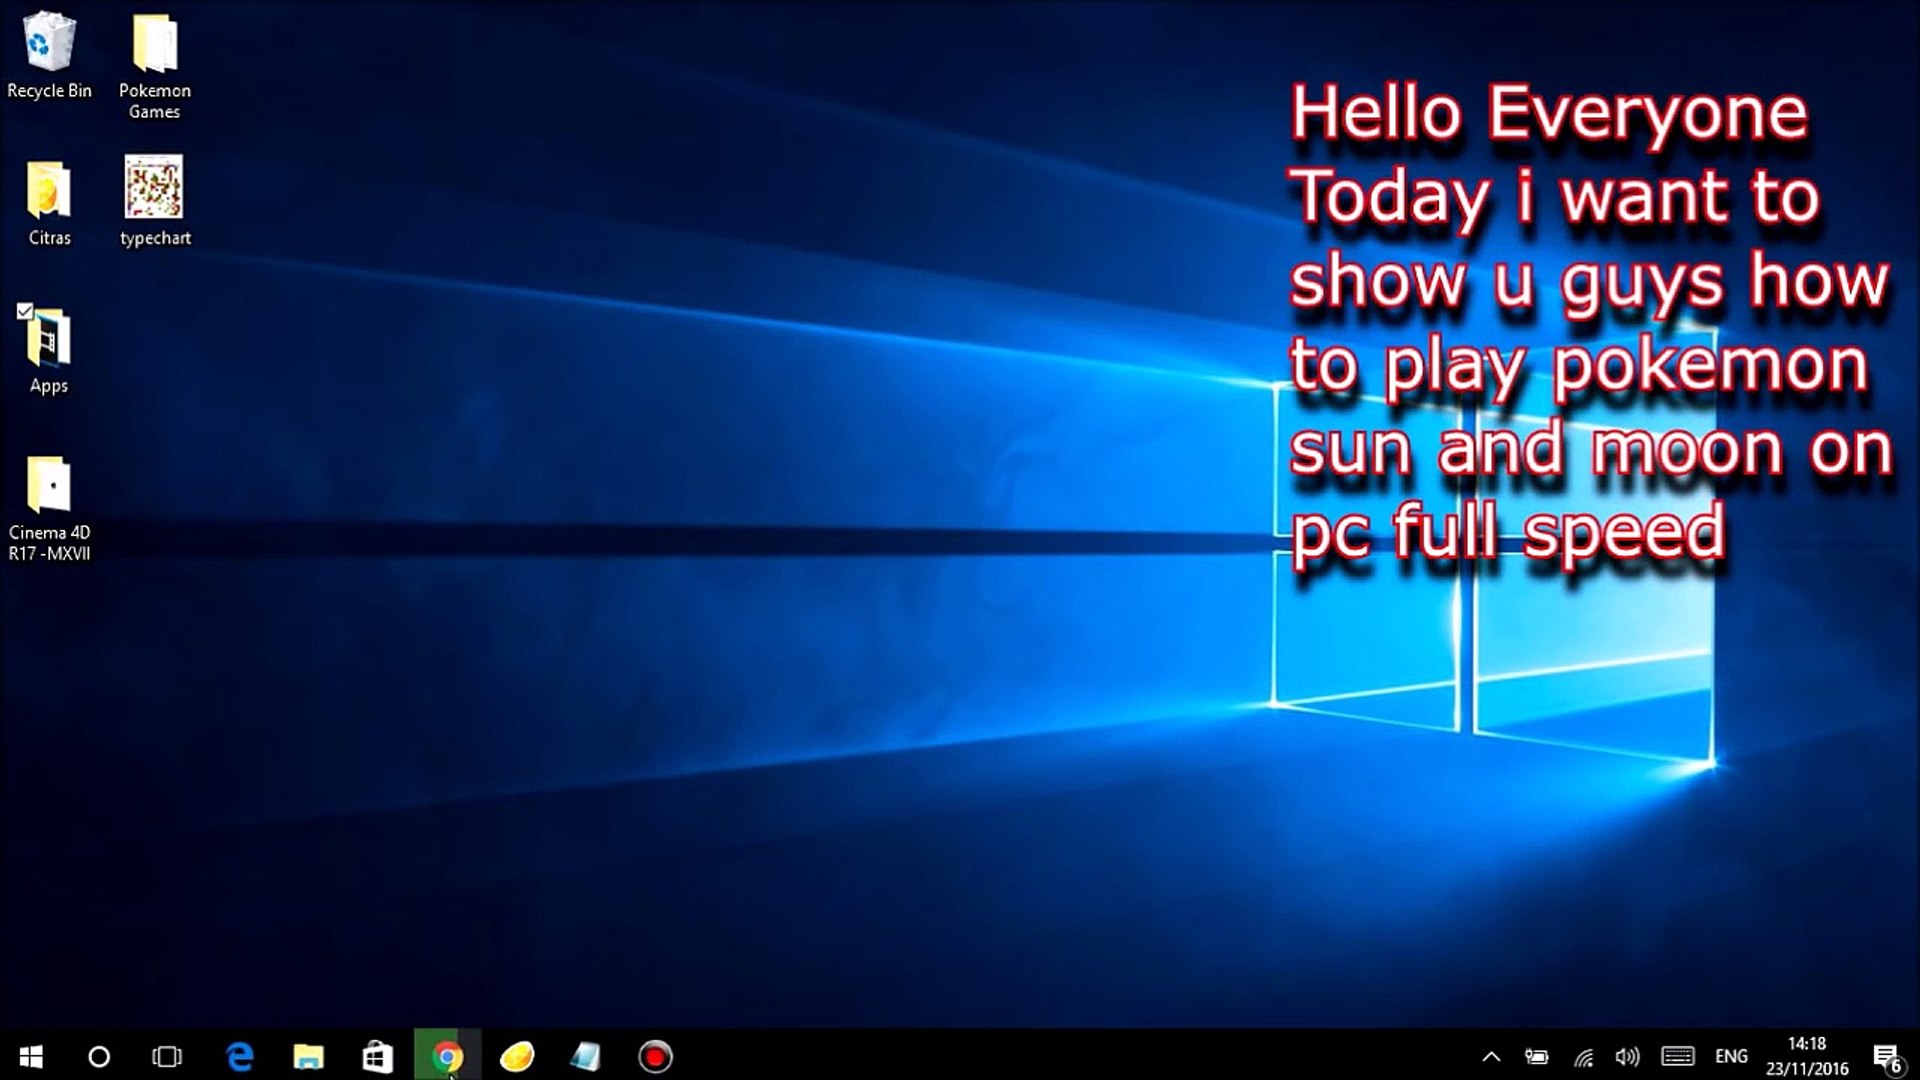Viewport: 1920px width, 1080px height.
Task: Switch the ENG input language
Action: pyautogui.click(x=1731, y=1056)
